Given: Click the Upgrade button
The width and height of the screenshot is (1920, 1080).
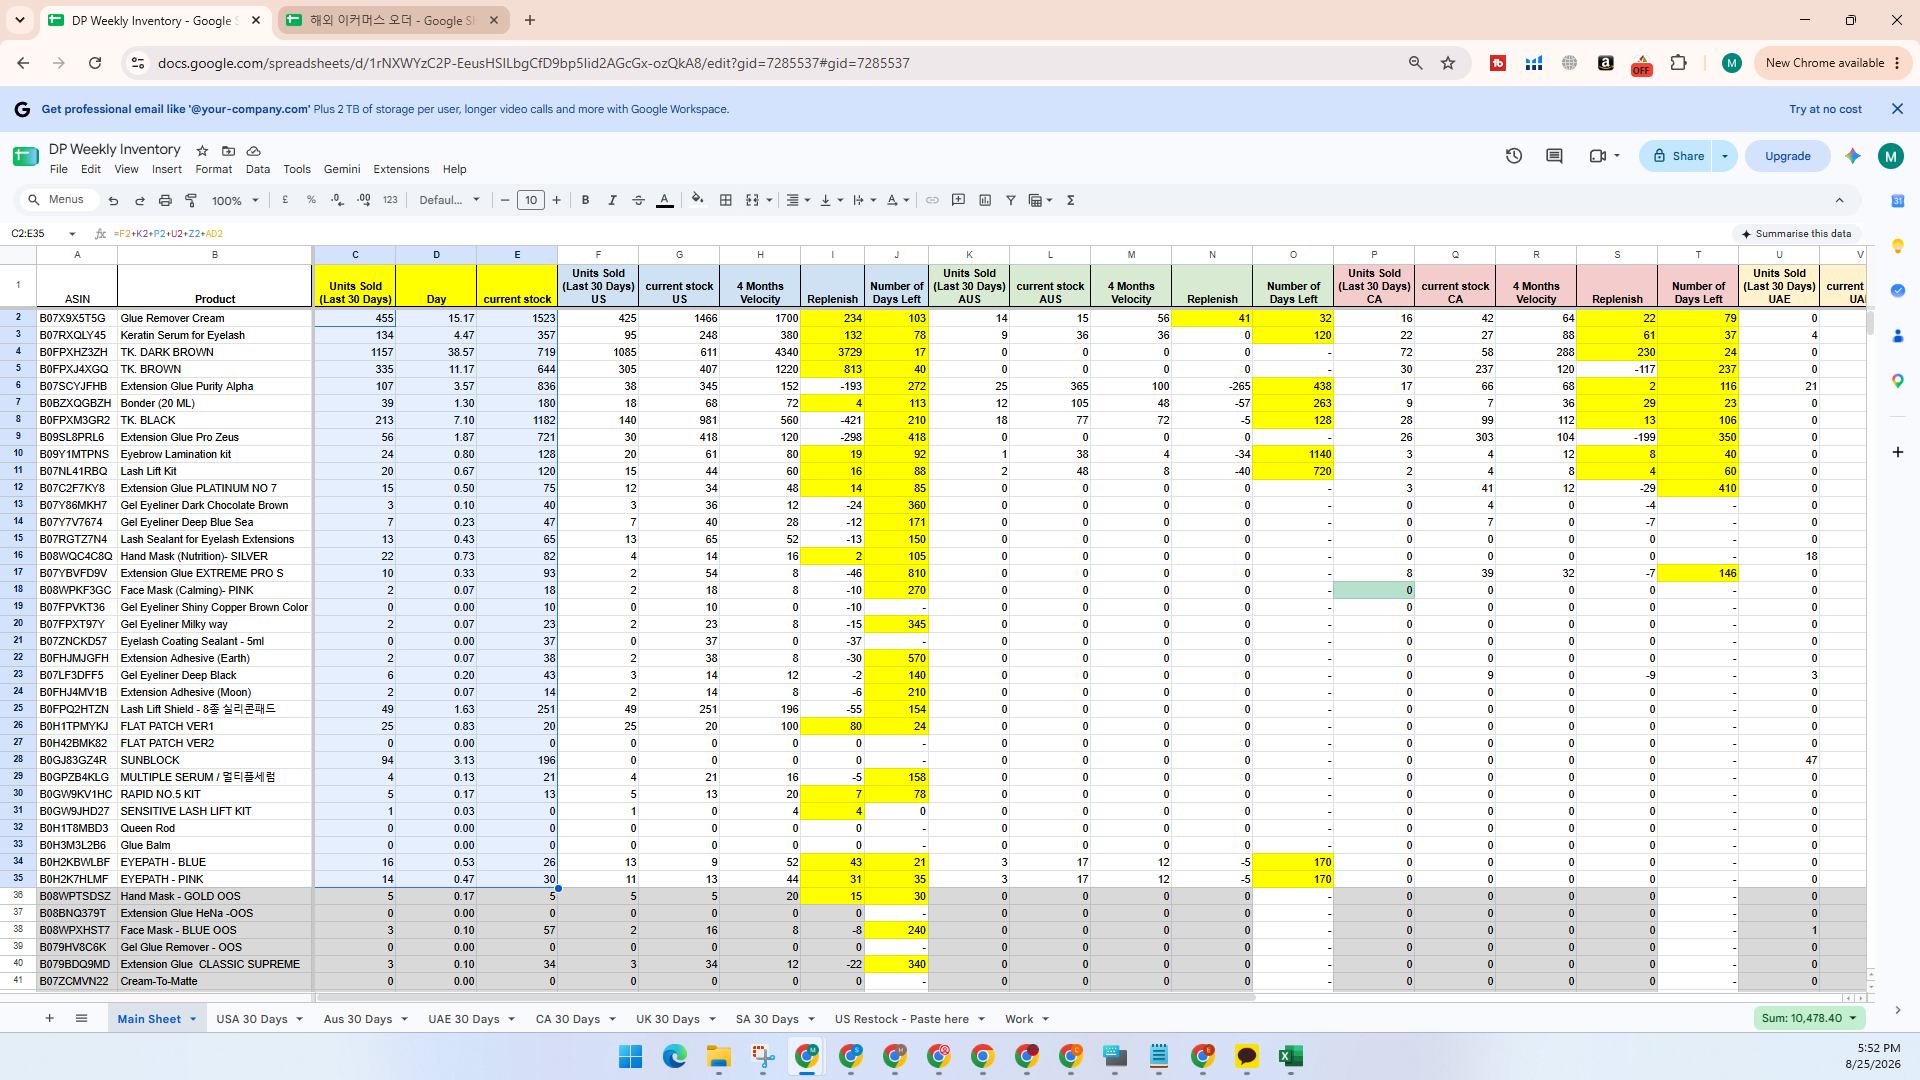Looking at the screenshot, I should [x=1787, y=156].
